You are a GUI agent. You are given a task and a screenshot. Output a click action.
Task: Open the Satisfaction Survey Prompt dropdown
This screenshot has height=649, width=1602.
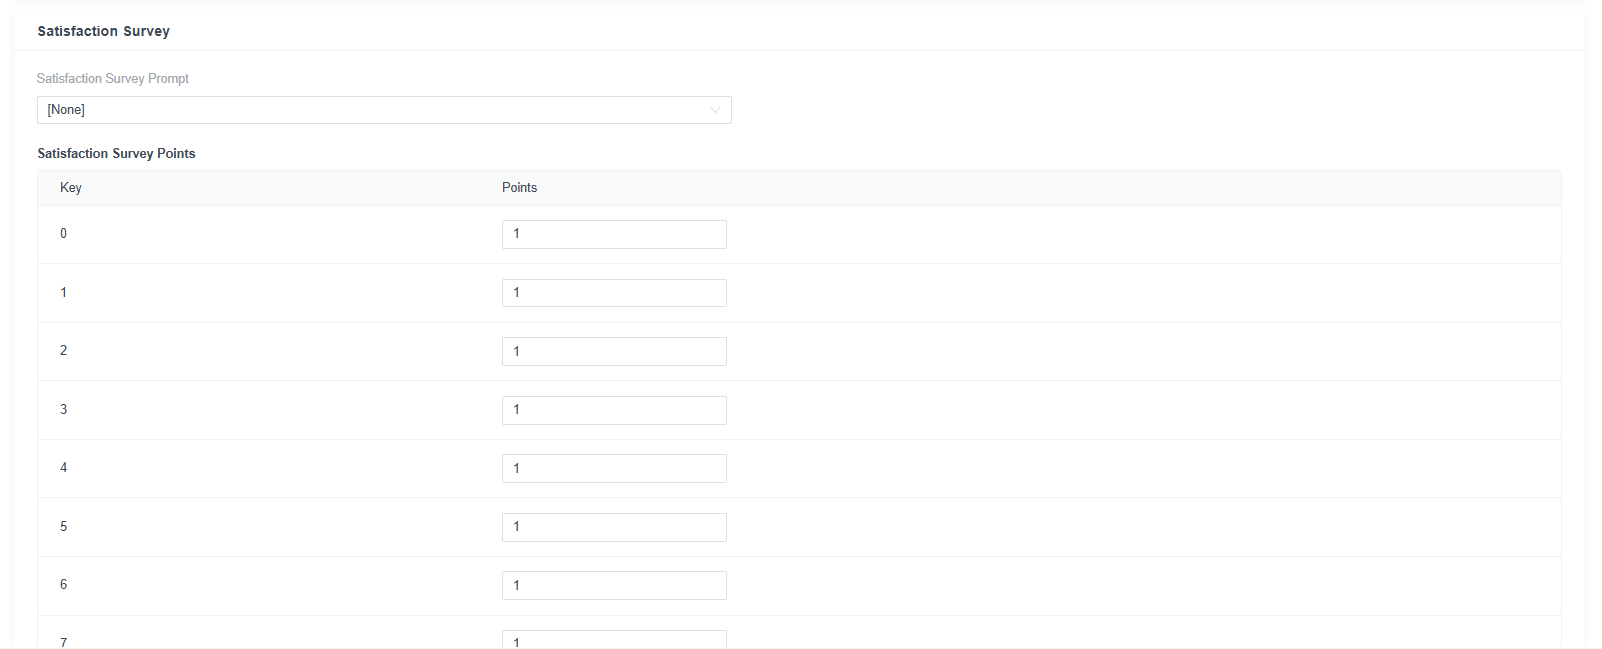point(384,110)
